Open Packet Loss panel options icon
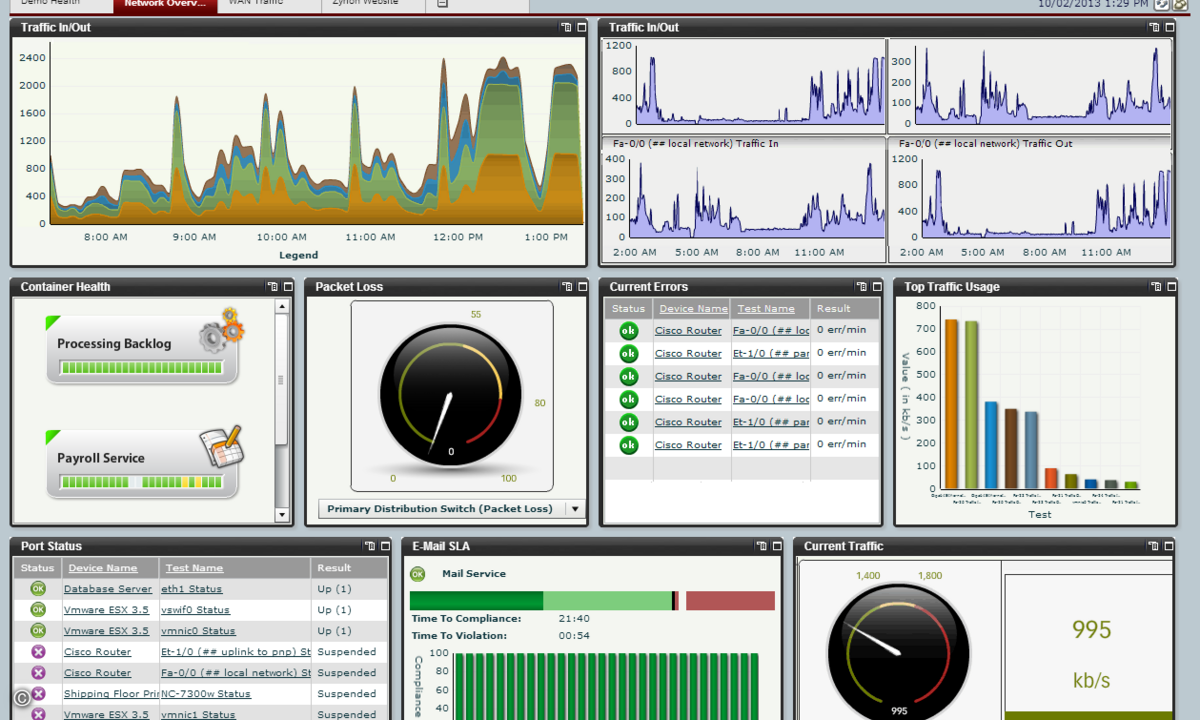1200x720 pixels. pos(567,287)
